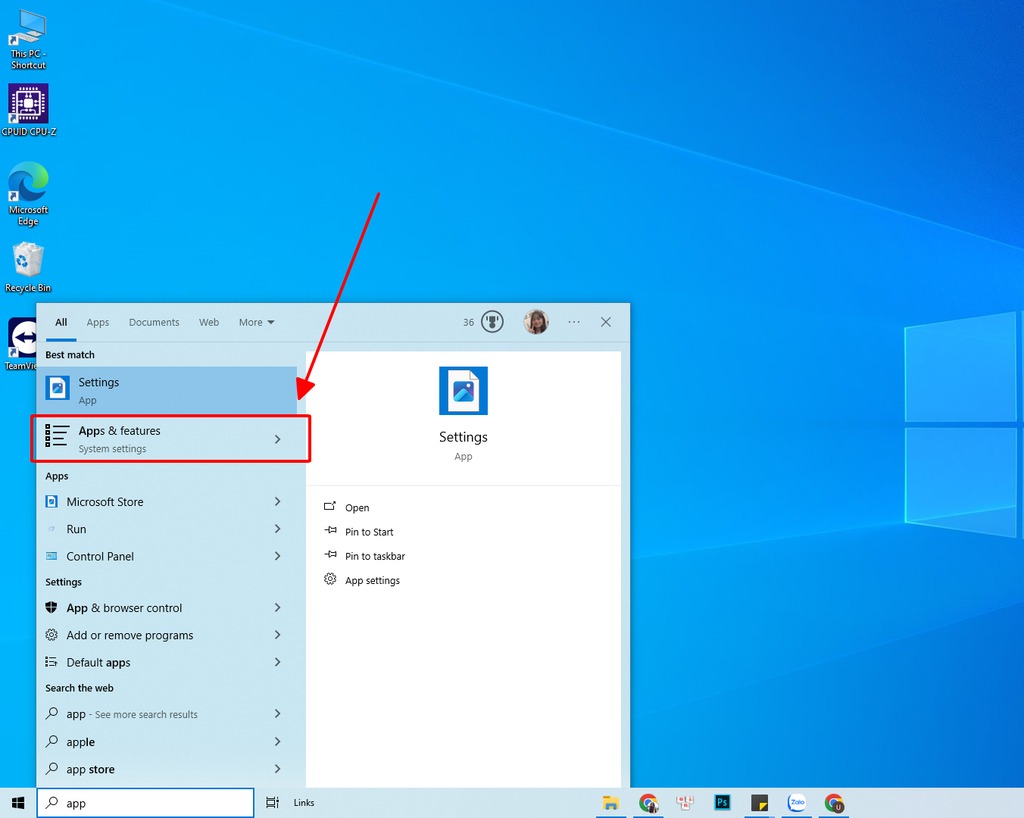Viewport: 1024px width, 818px height.
Task: Open Microsoft Edge desktop shortcut
Action: point(28,193)
